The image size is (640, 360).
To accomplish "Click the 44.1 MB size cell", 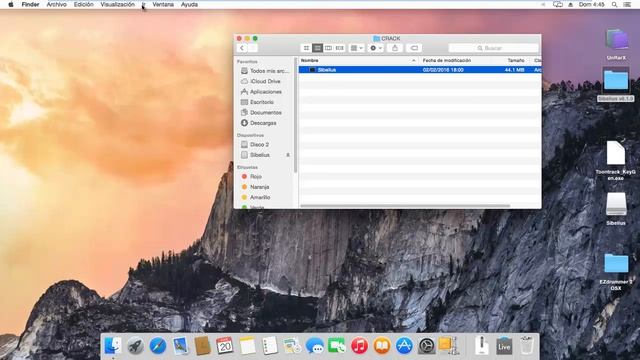I will point(514,70).
